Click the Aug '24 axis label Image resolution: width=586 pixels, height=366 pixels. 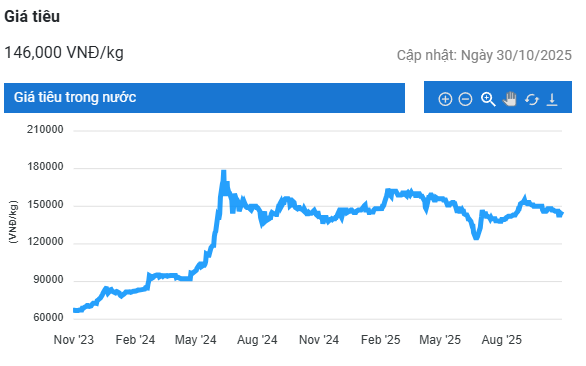tap(257, 339)
